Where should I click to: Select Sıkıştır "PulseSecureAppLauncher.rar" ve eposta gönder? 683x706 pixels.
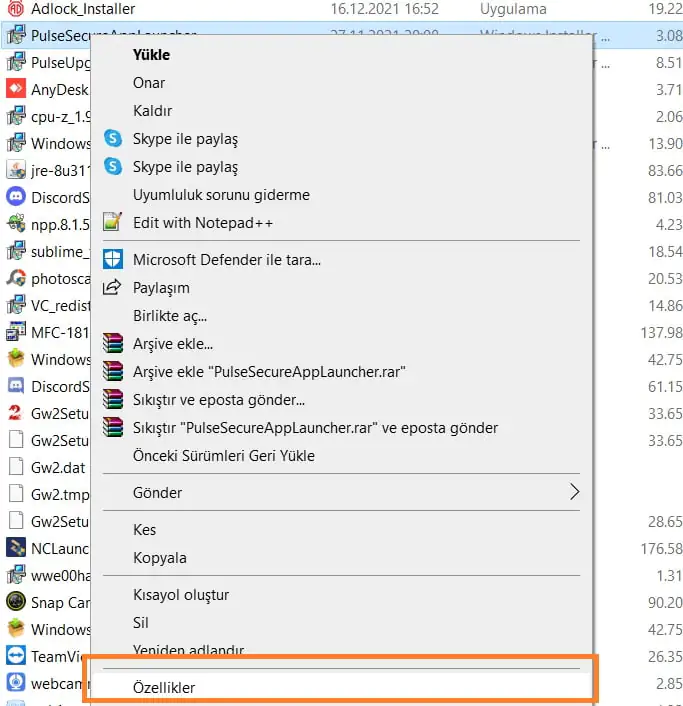click(x=341, y=428)
